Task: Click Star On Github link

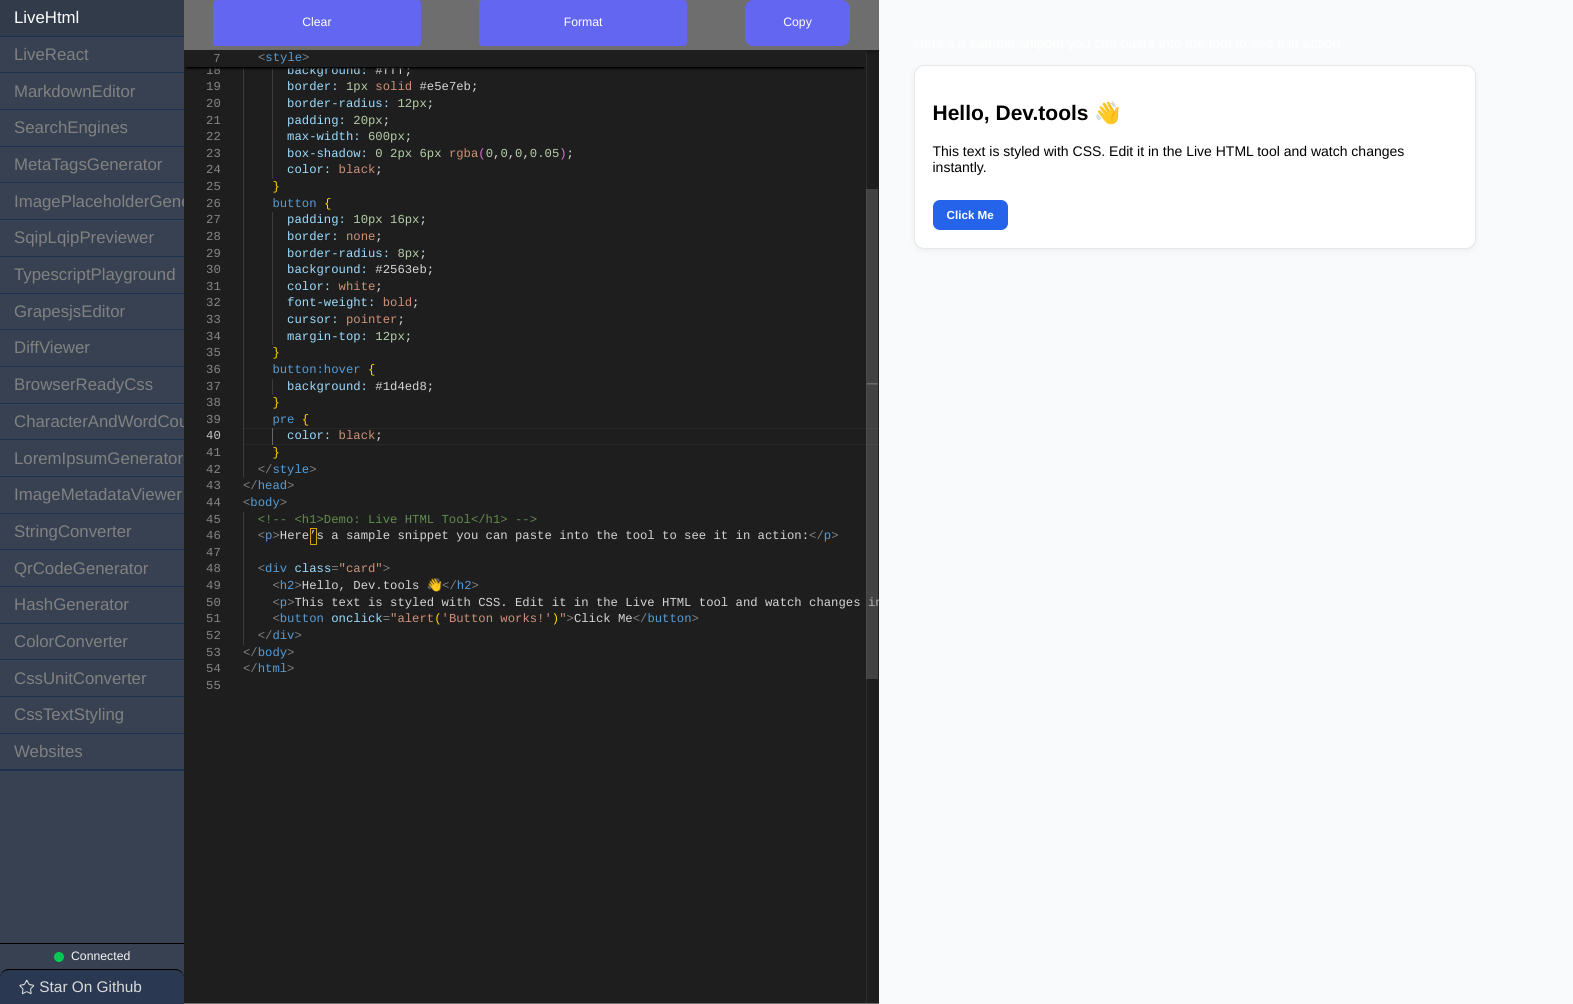Action: click(x=92, y=987)
